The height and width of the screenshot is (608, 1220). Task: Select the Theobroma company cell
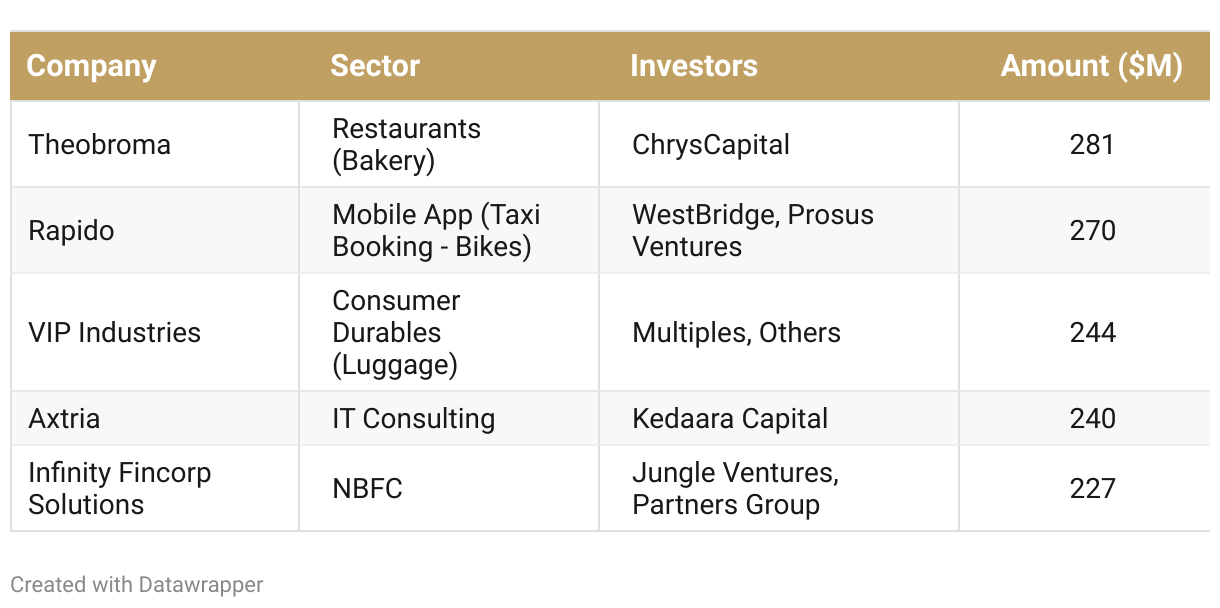(100, 145)
